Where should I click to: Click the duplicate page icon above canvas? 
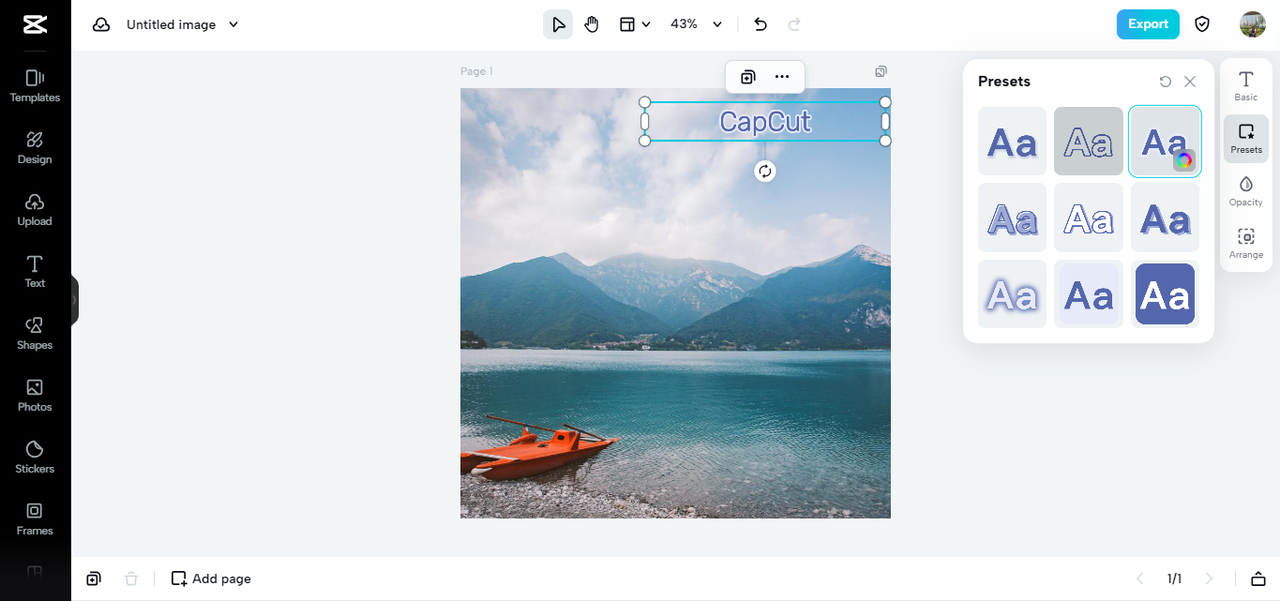(x=881, y=71)
